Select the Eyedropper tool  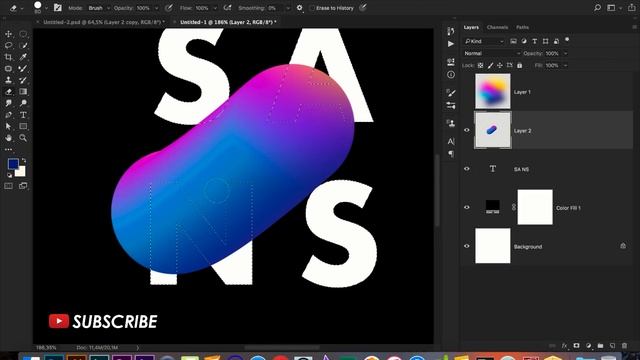(23, 57)
